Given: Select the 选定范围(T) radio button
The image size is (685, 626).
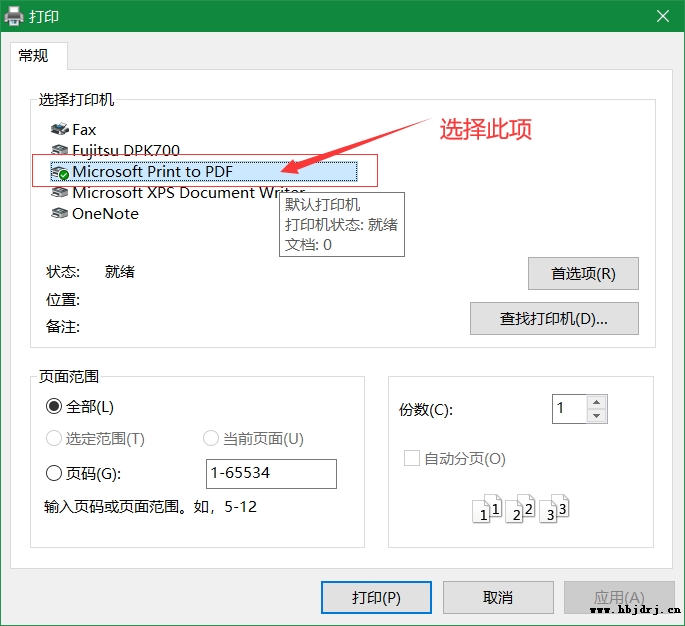Looking at the screenshot, I should point(54,438).
